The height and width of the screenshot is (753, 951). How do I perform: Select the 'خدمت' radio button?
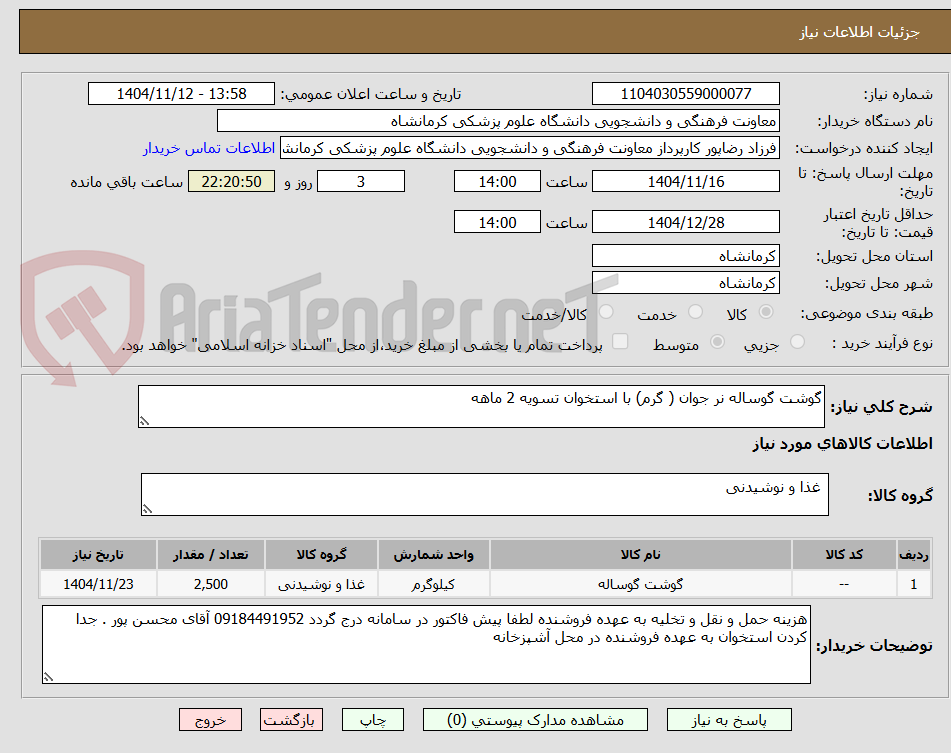(x=696, y=312)
